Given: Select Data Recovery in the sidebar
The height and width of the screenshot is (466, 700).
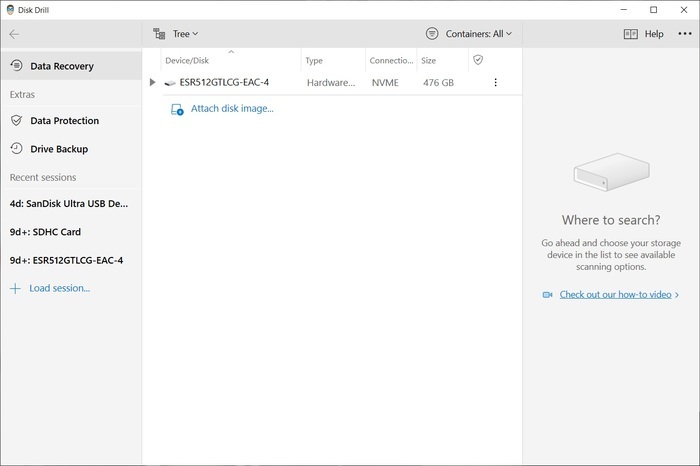Looking at the screenshot, I should point(71,66).
